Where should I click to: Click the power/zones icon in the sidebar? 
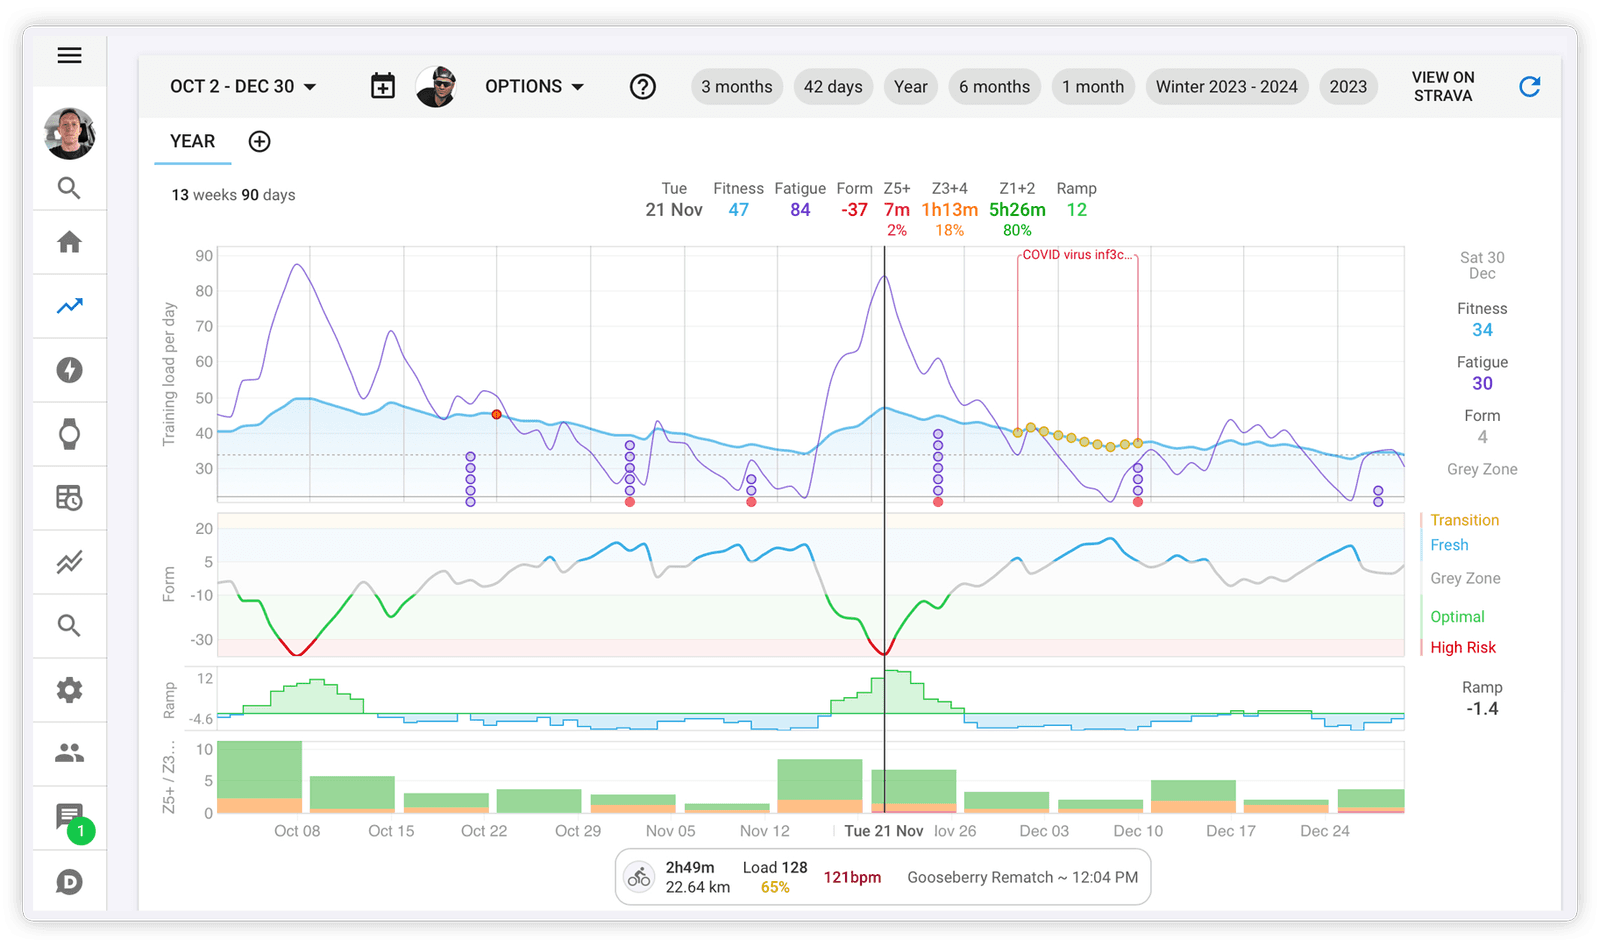pyautogui.click(x=69, y=370)
